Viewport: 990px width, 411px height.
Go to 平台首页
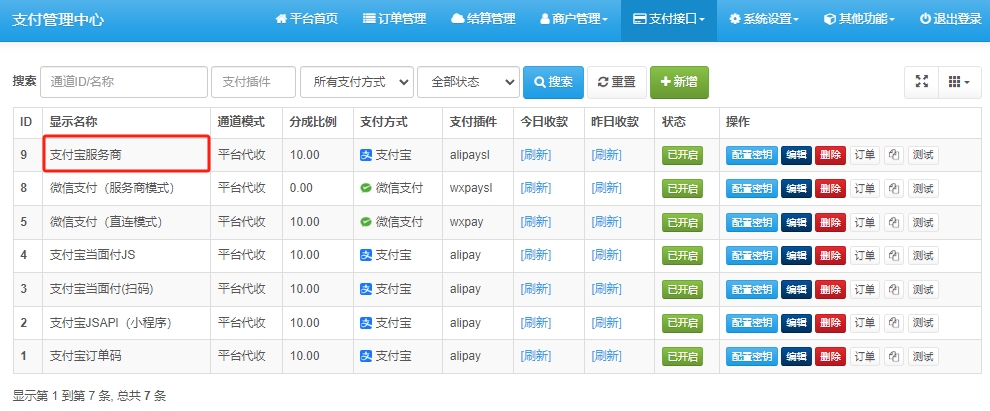[307, 19]
